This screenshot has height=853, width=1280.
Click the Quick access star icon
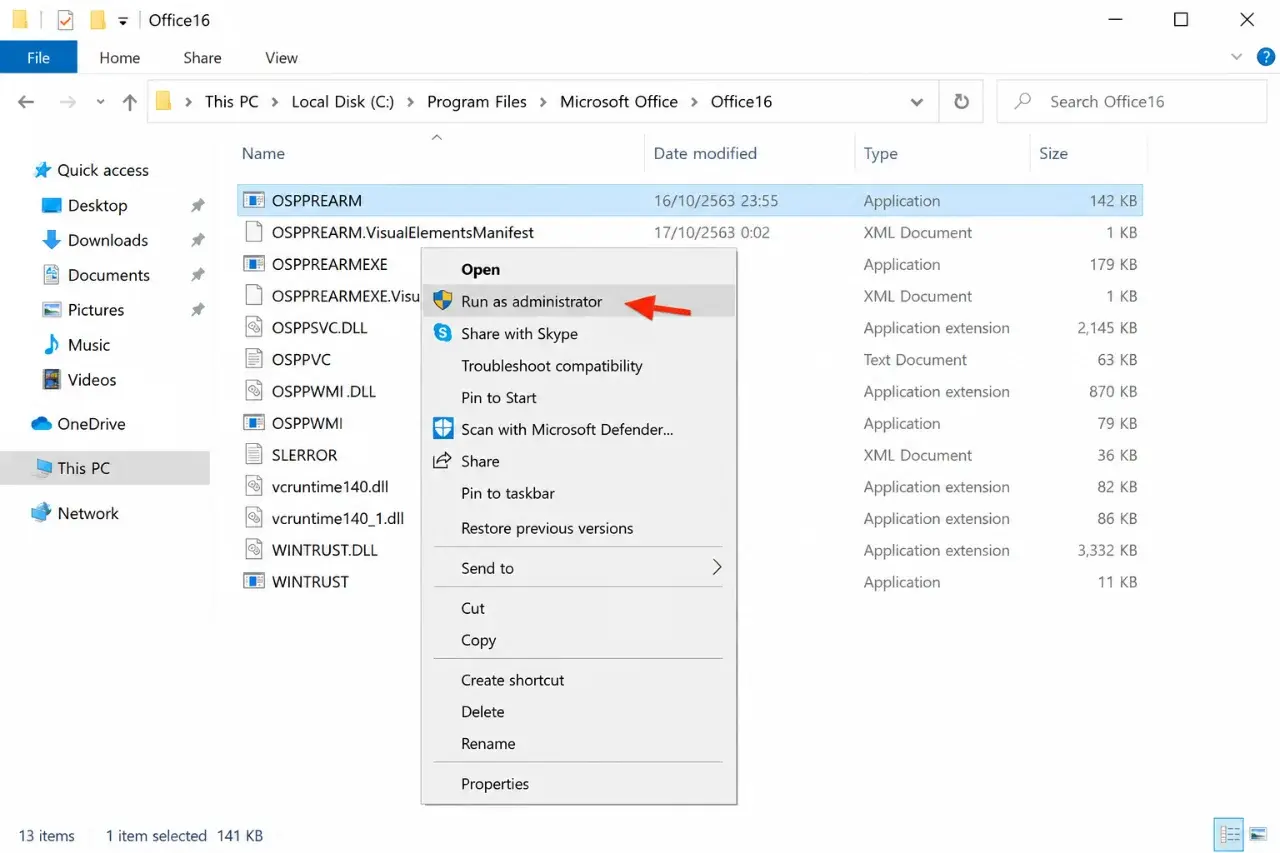(x=42, y=170)
